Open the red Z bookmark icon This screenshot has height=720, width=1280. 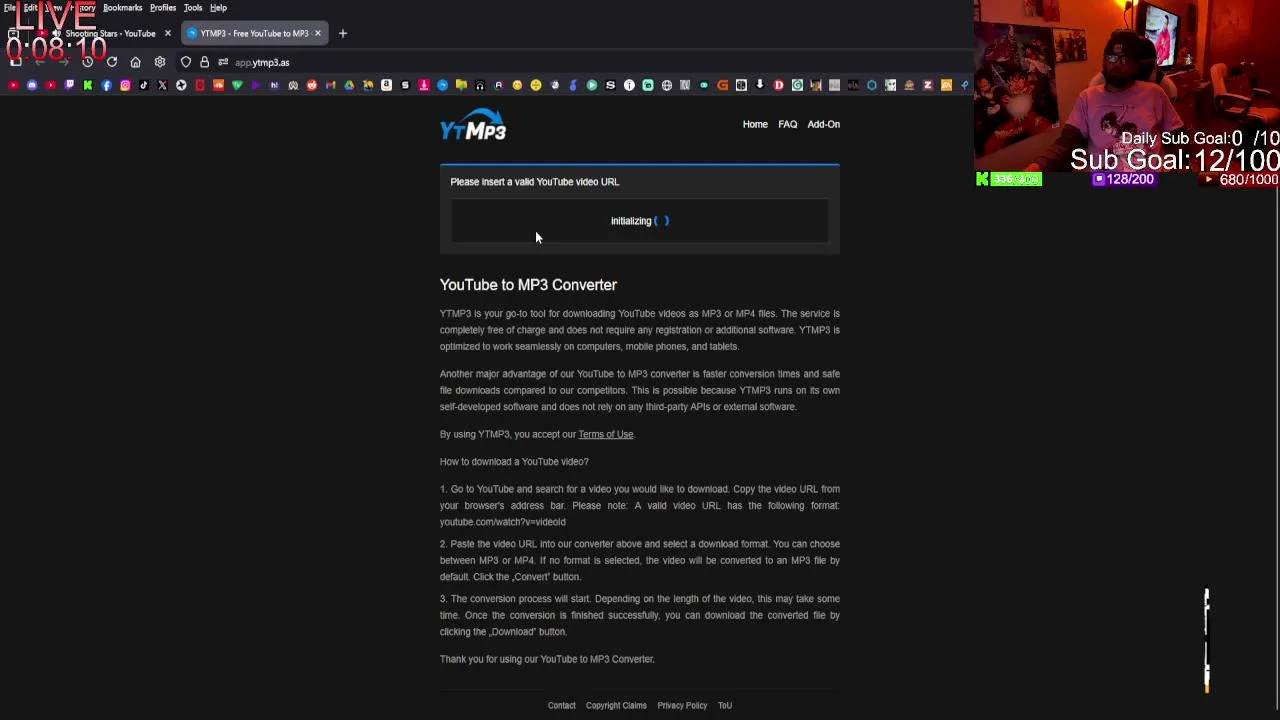pos(927,85)
